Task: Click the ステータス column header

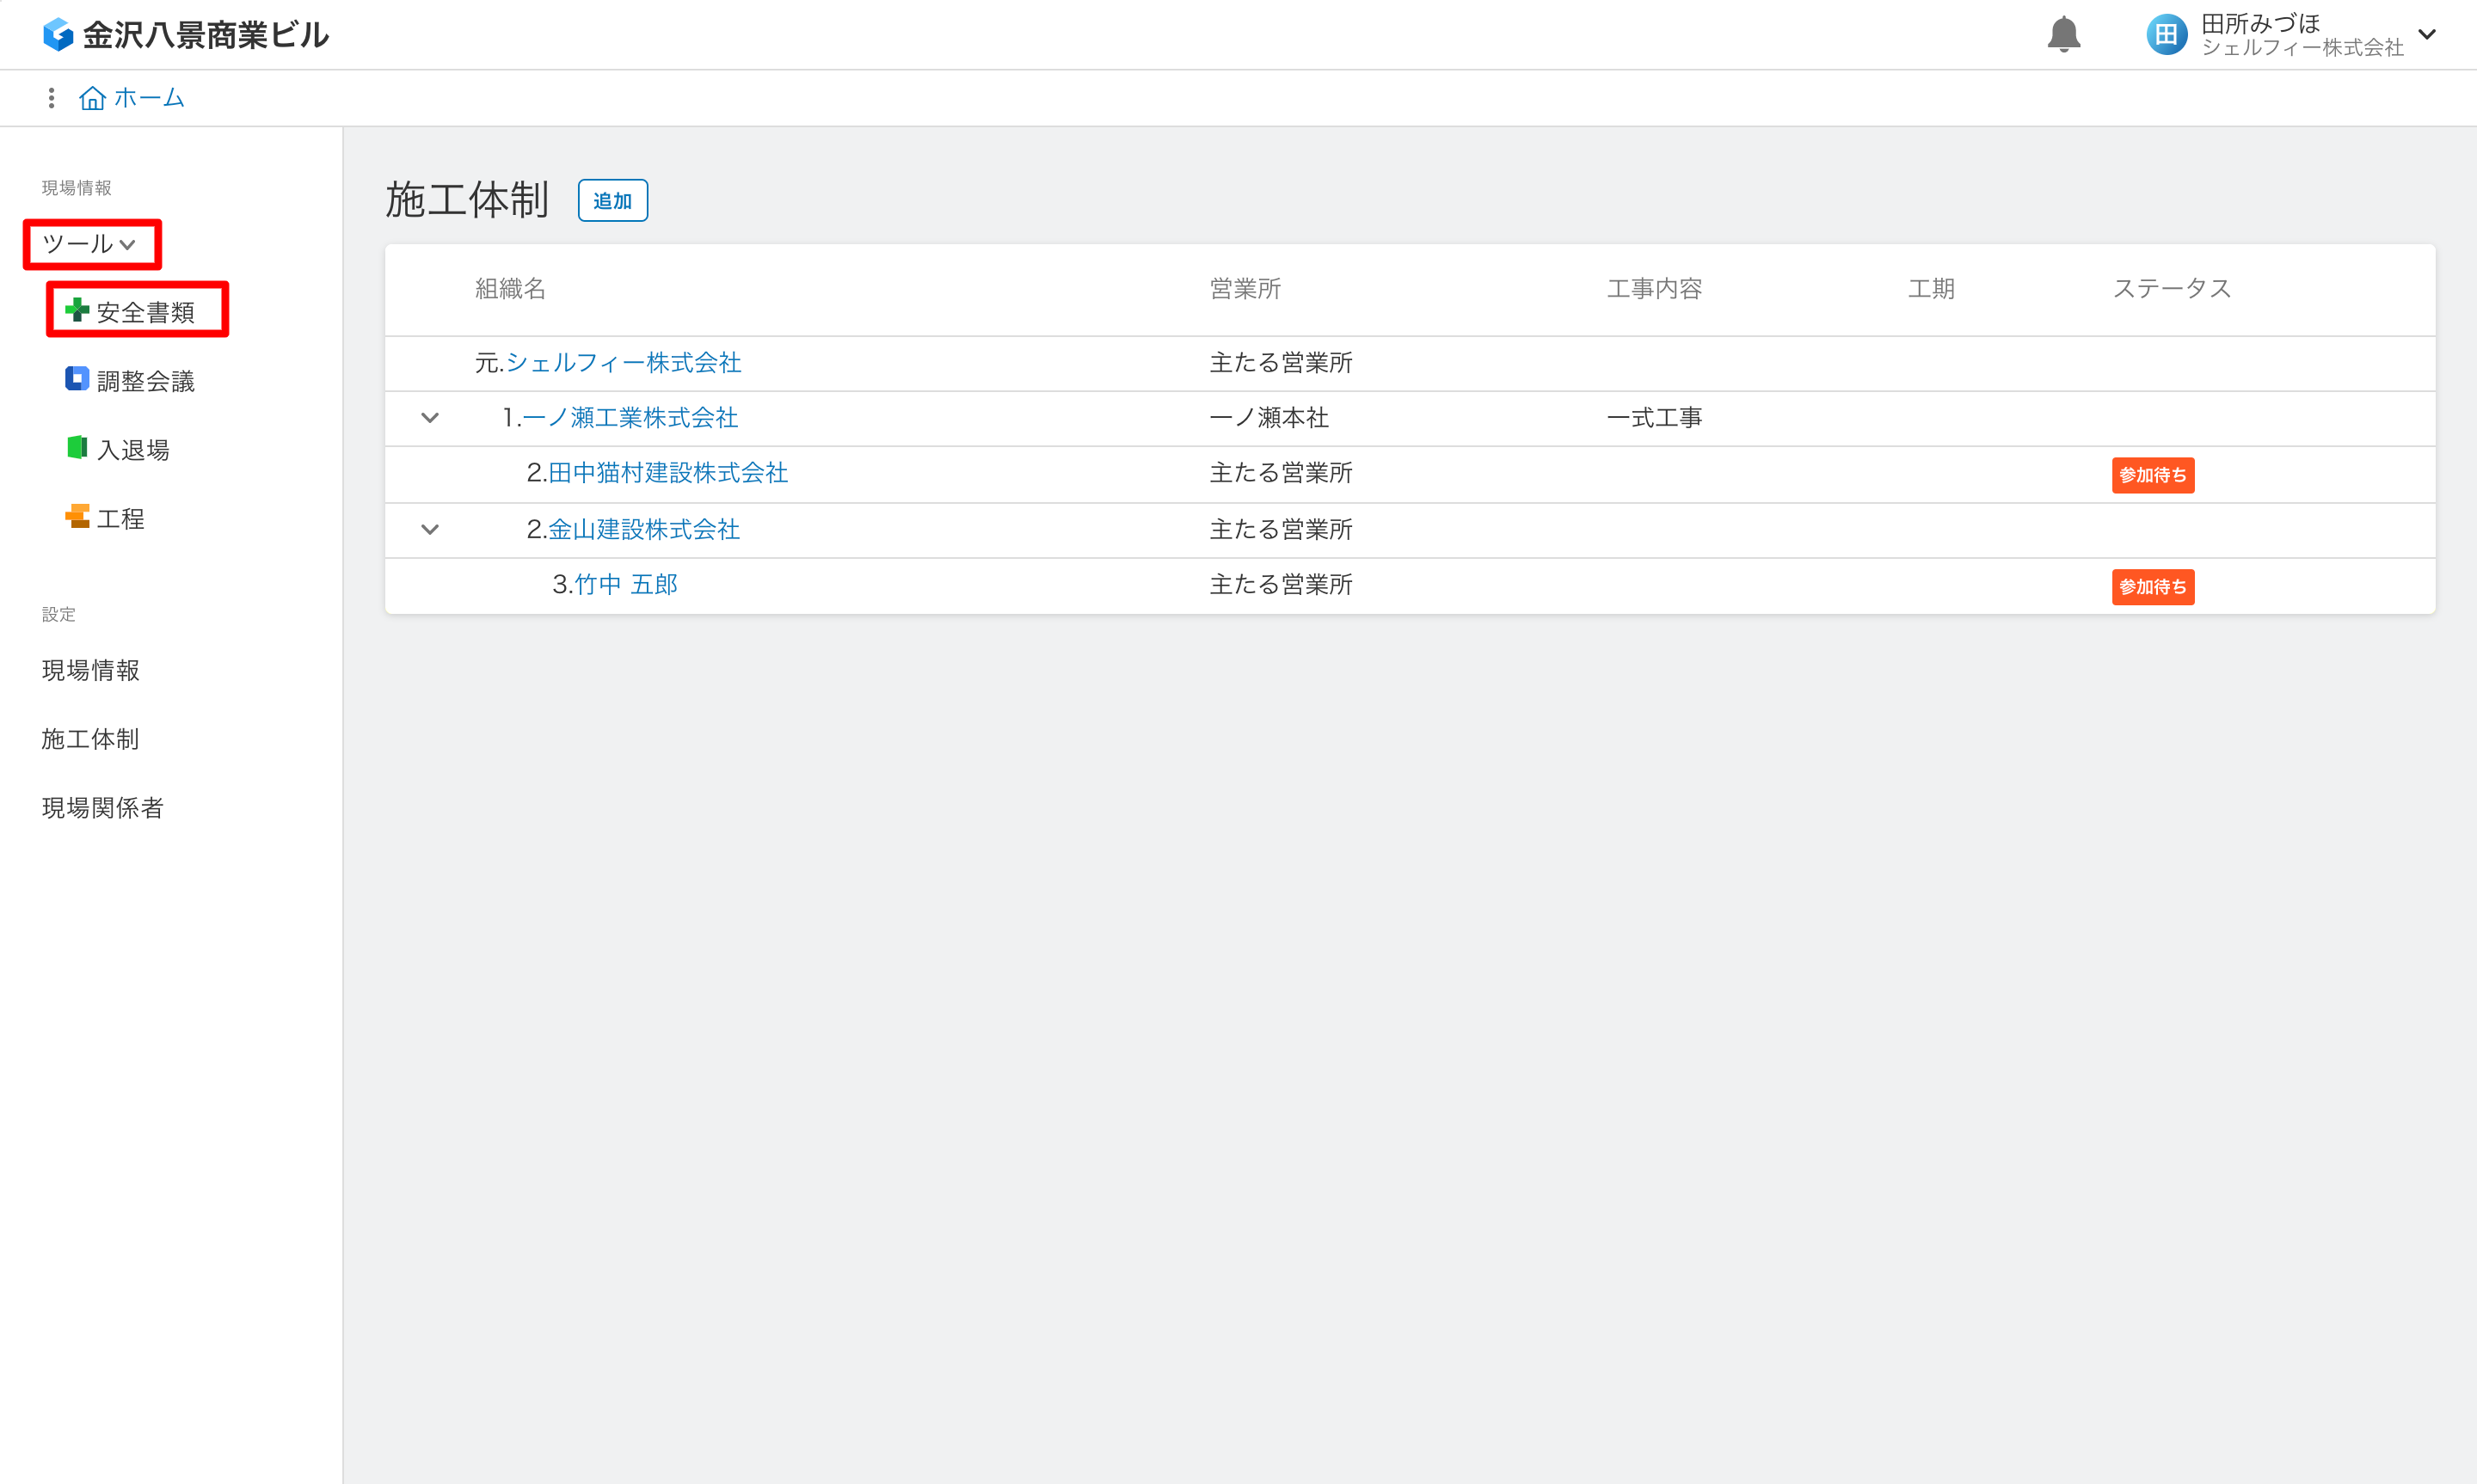Action: (2172, 289)
